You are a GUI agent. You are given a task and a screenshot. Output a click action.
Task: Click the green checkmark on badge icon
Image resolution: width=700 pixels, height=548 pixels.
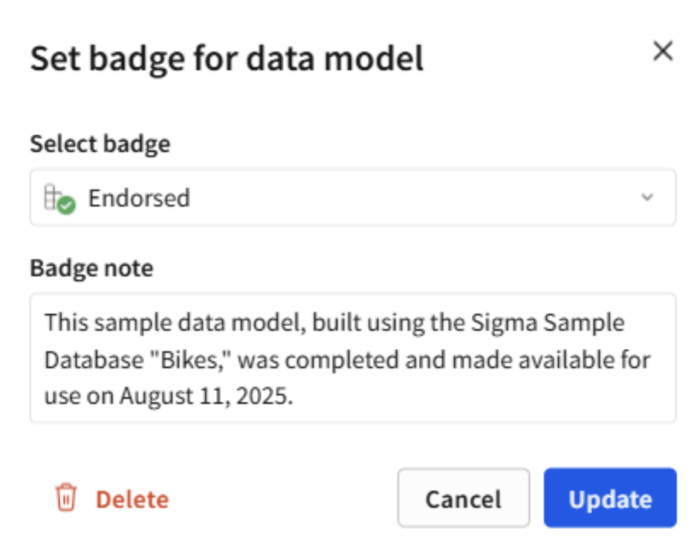66,205
